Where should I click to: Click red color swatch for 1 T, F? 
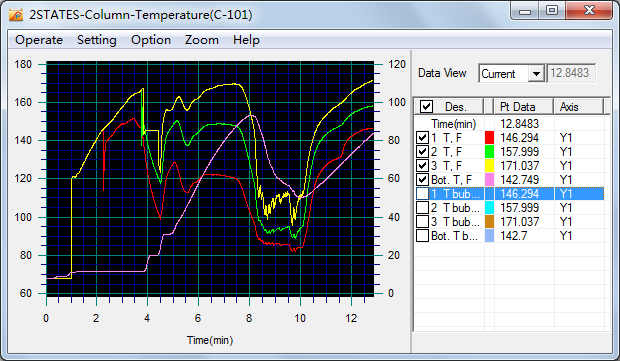489,138
